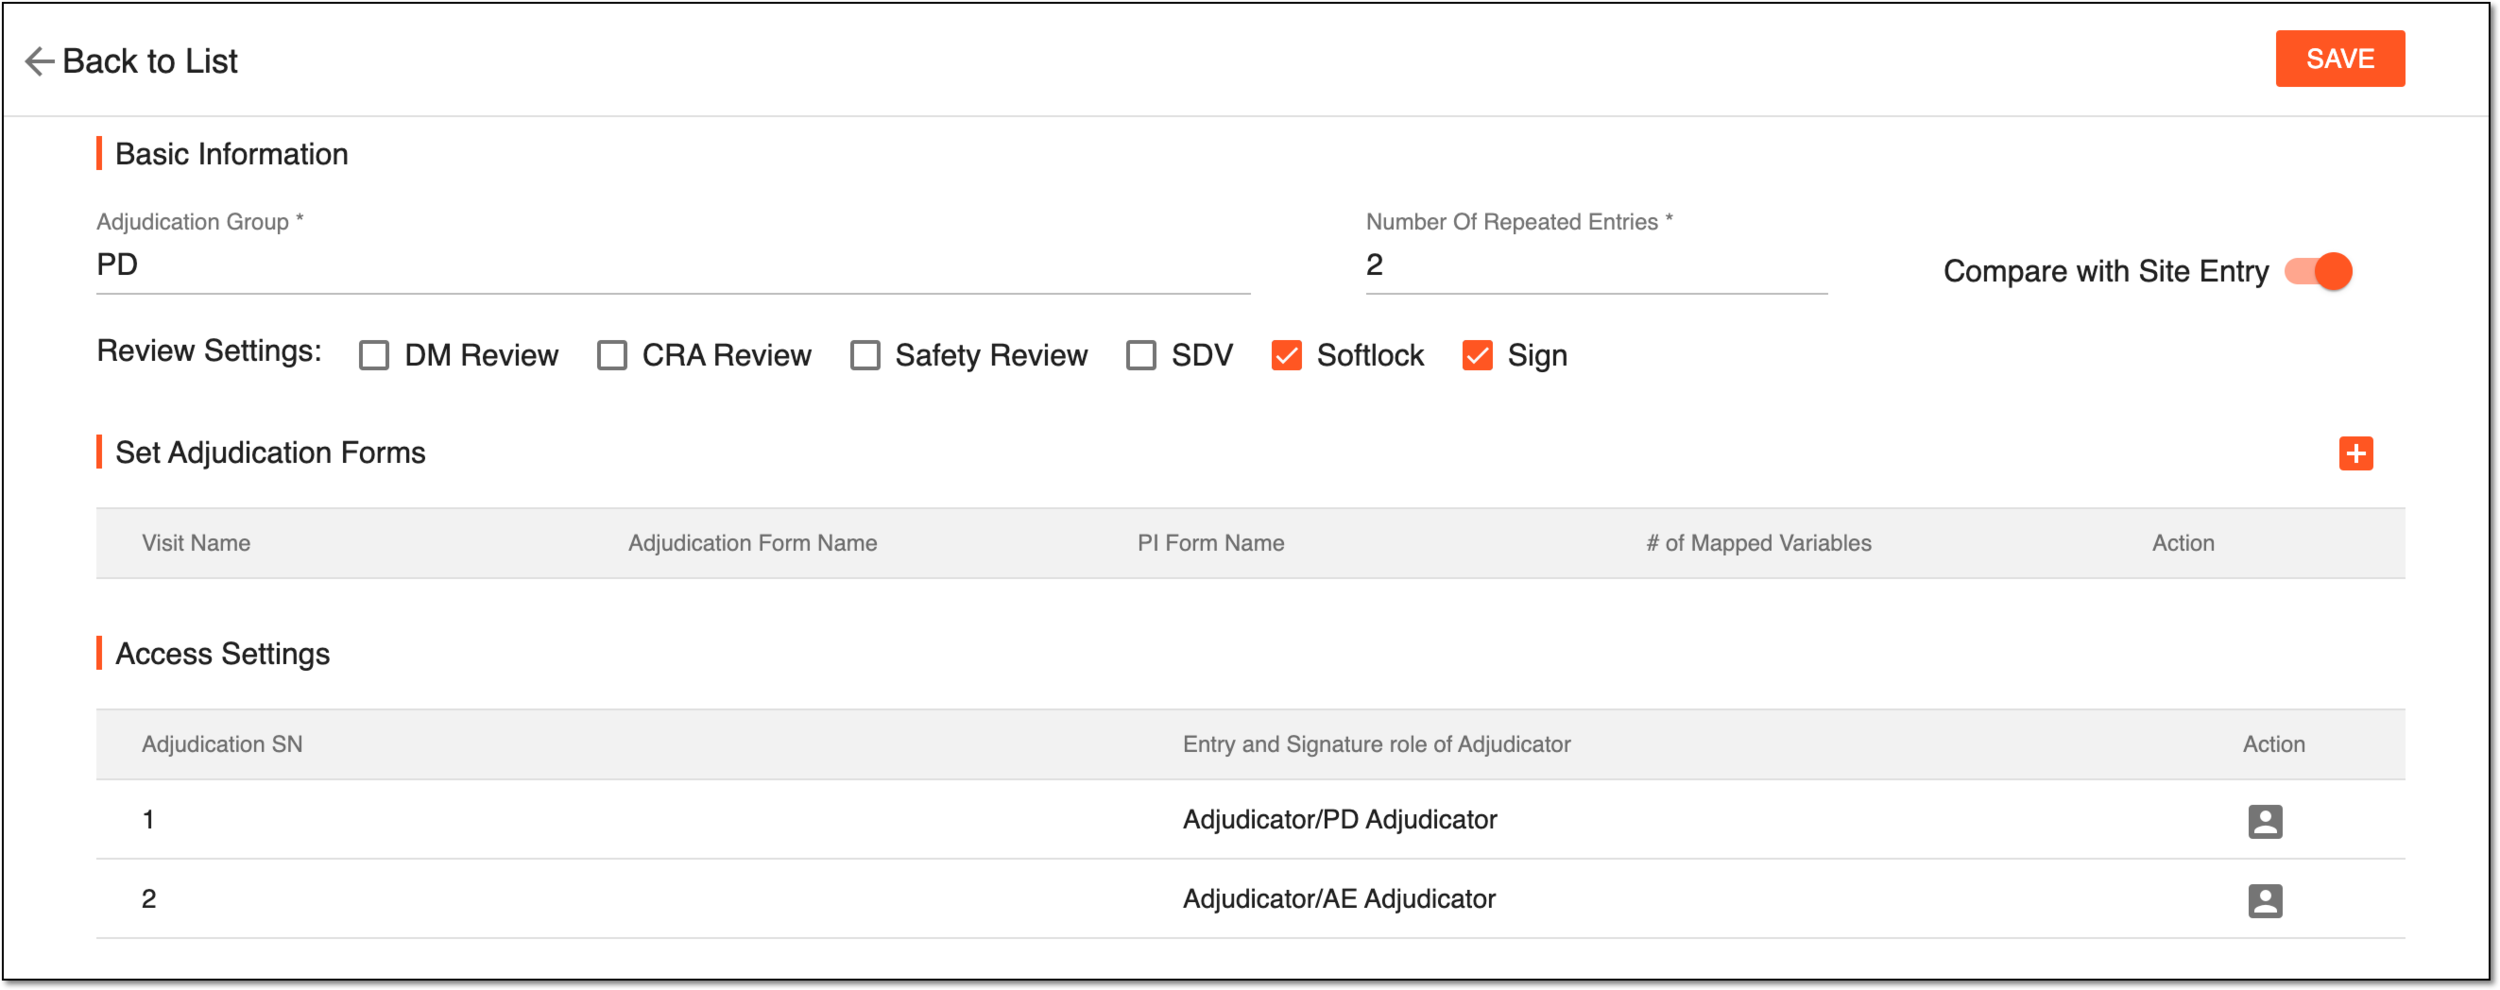This screenshot has width=2500, height=990.
Task: Click the # of Mapped Variables header
Action: point(1758,543)
